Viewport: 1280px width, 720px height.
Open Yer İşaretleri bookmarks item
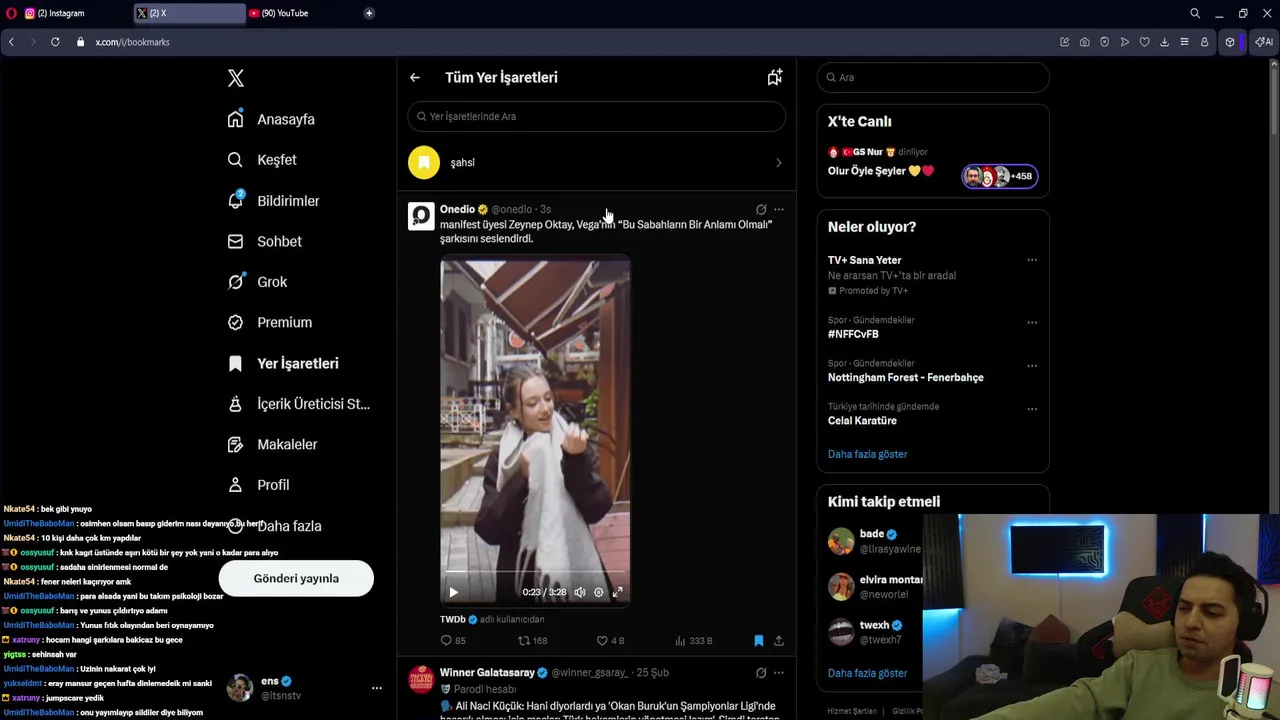coord(283,363)
